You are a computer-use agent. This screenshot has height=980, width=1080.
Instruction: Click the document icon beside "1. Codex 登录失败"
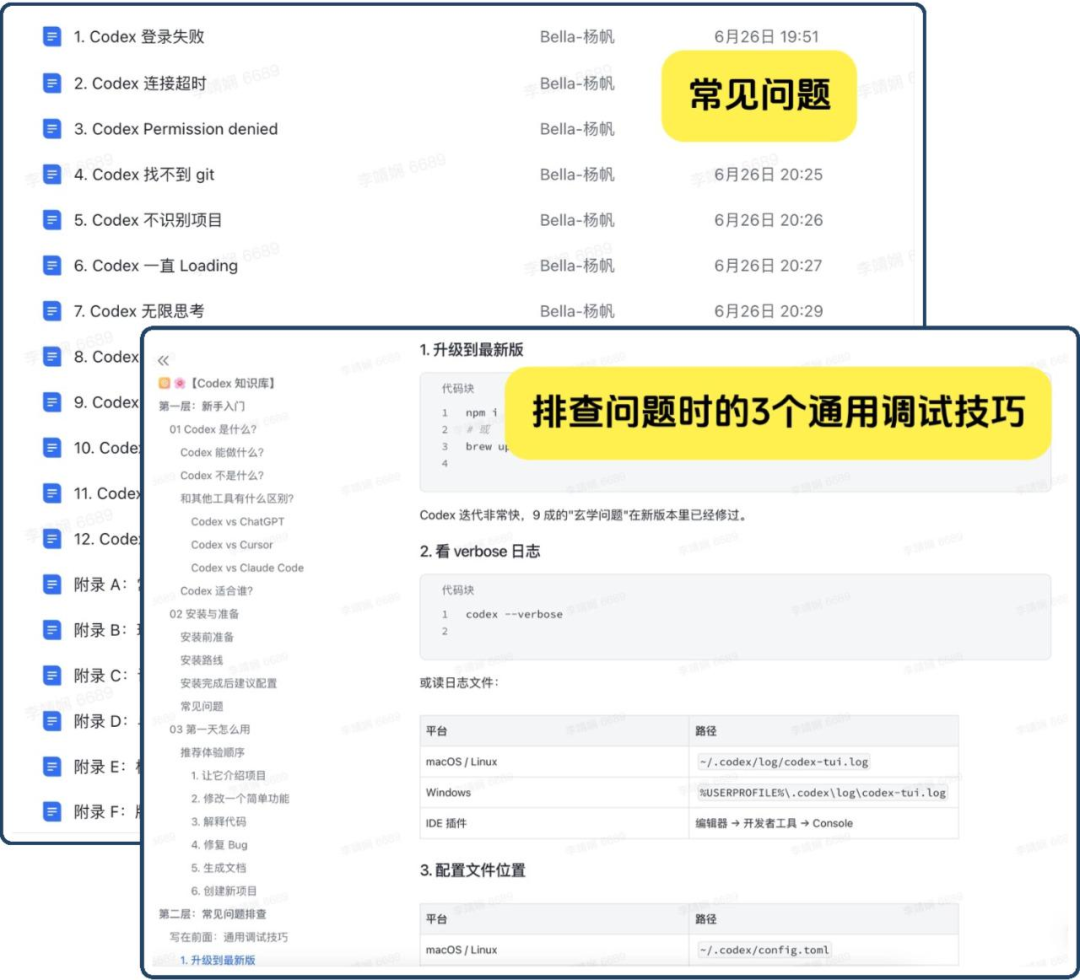(x=52, y=37)
